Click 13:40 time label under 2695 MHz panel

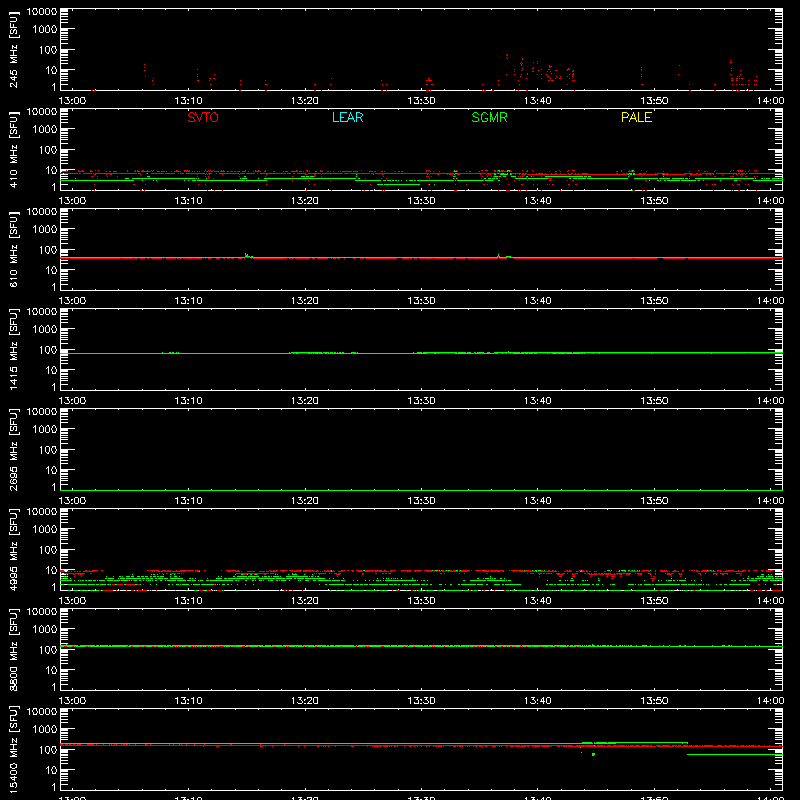(538, 501)
